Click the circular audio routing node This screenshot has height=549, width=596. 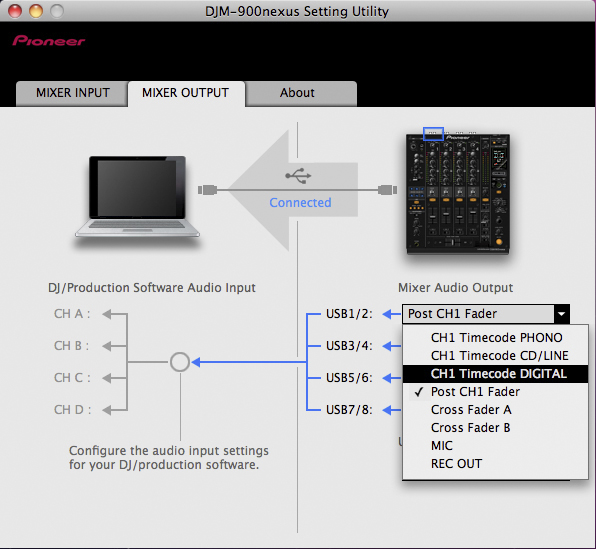pyautogui.click(x=180, y=362)
